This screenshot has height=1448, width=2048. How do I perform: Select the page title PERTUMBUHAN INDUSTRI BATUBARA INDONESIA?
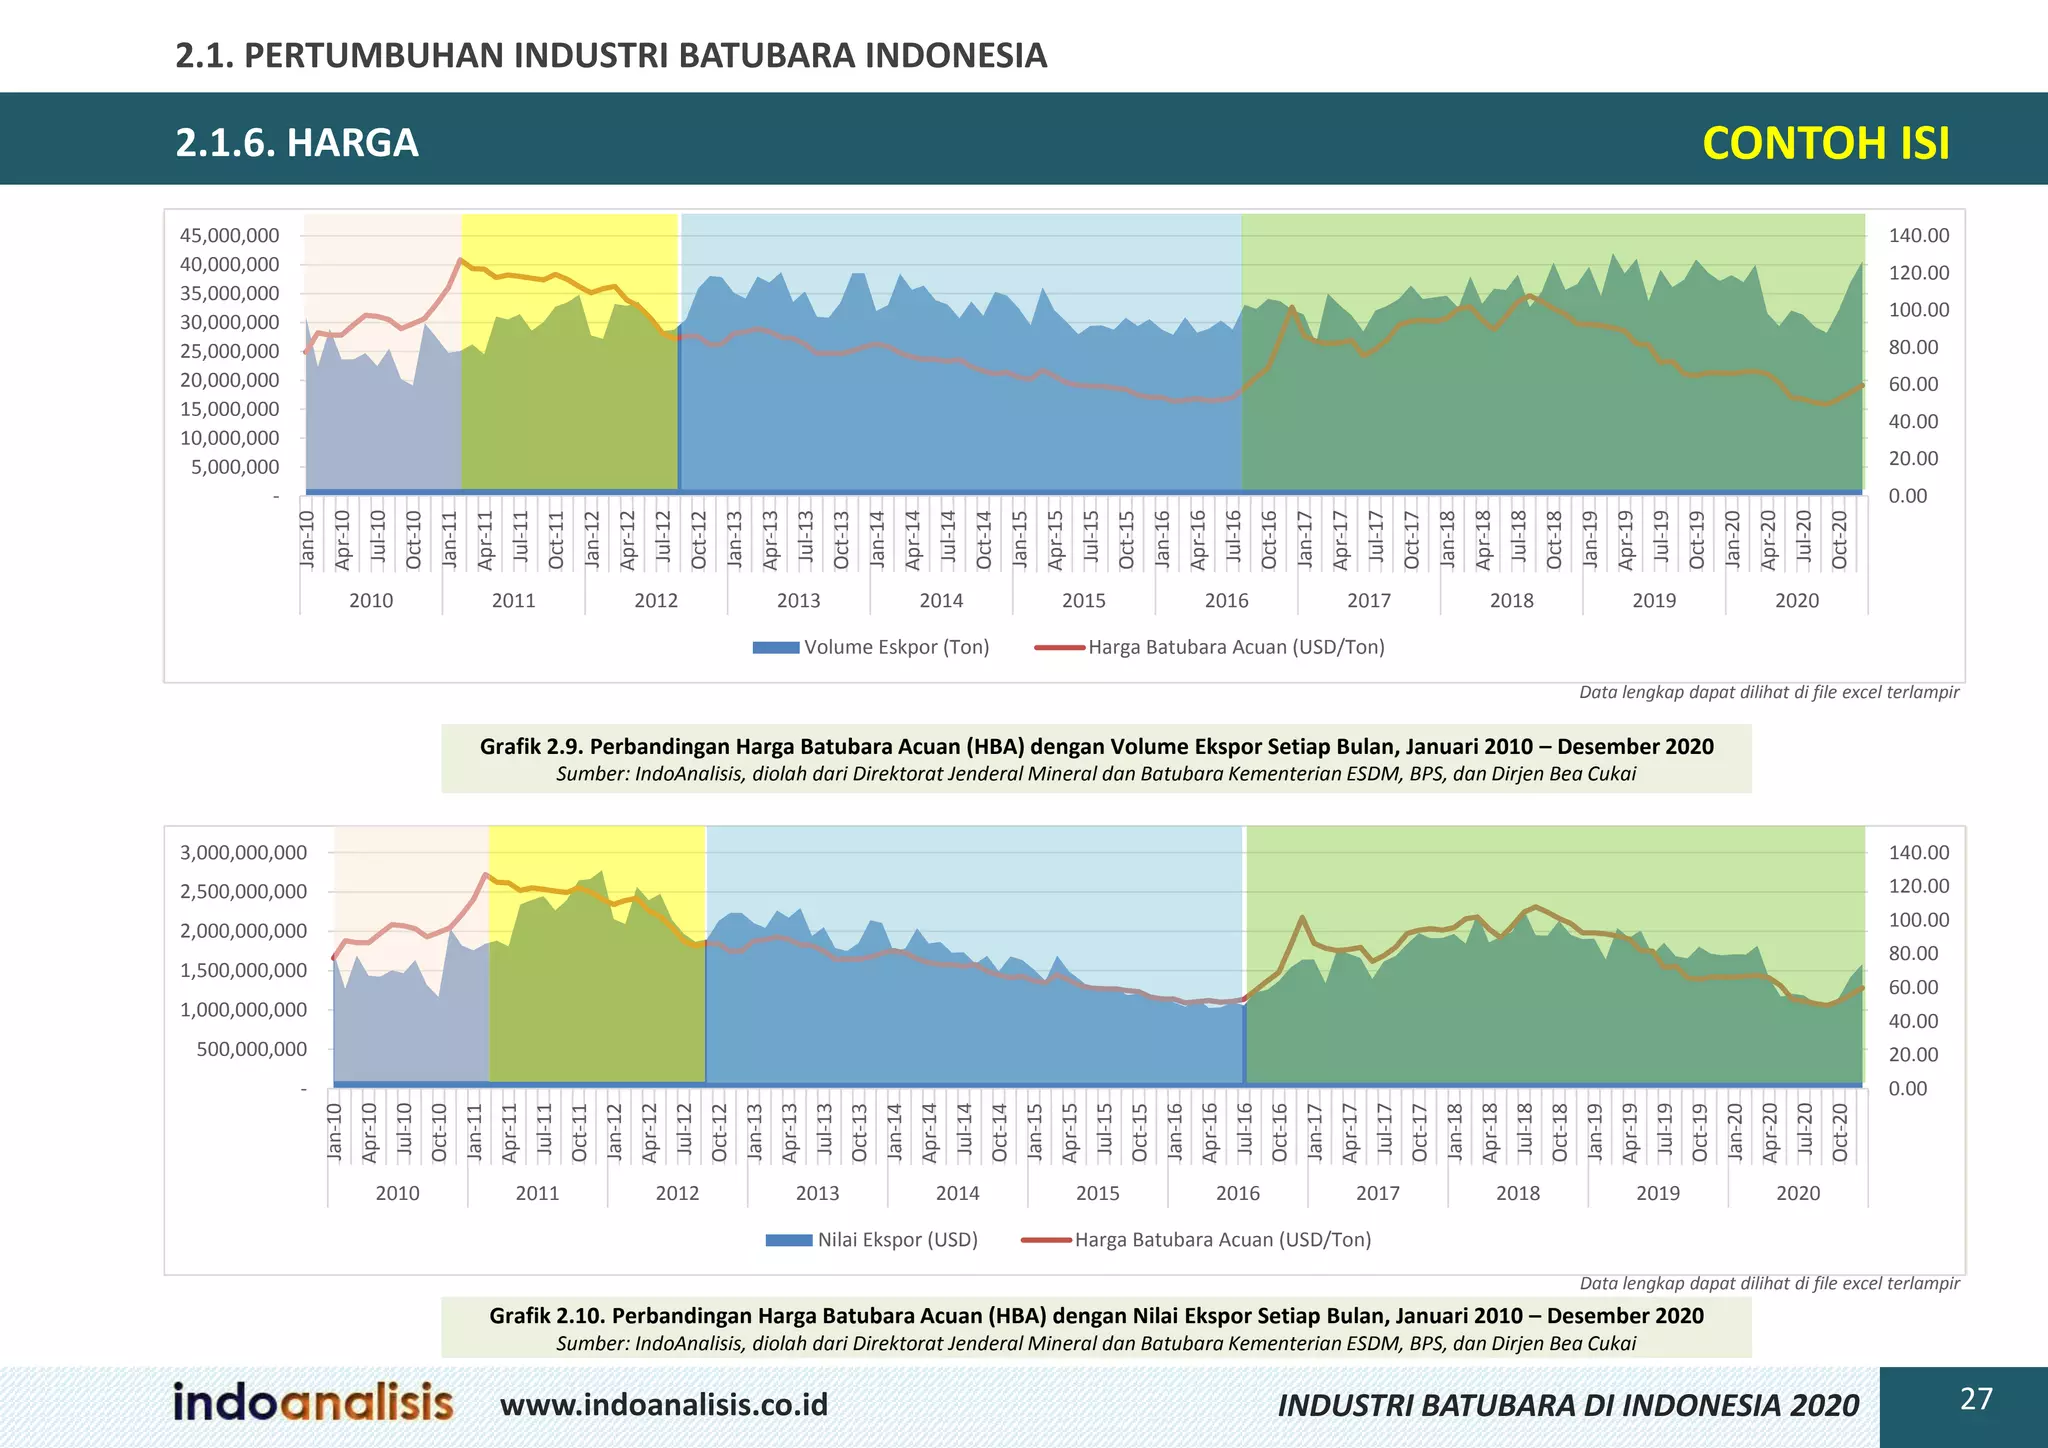click(611, 55)
